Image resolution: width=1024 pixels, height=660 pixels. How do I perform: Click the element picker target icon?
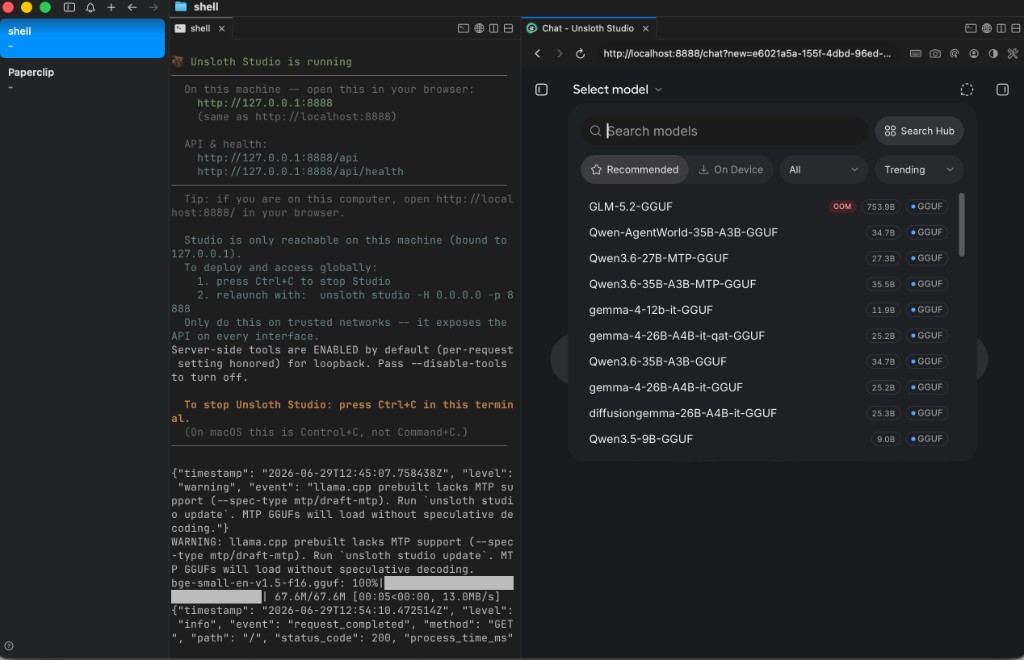[954, 54]
